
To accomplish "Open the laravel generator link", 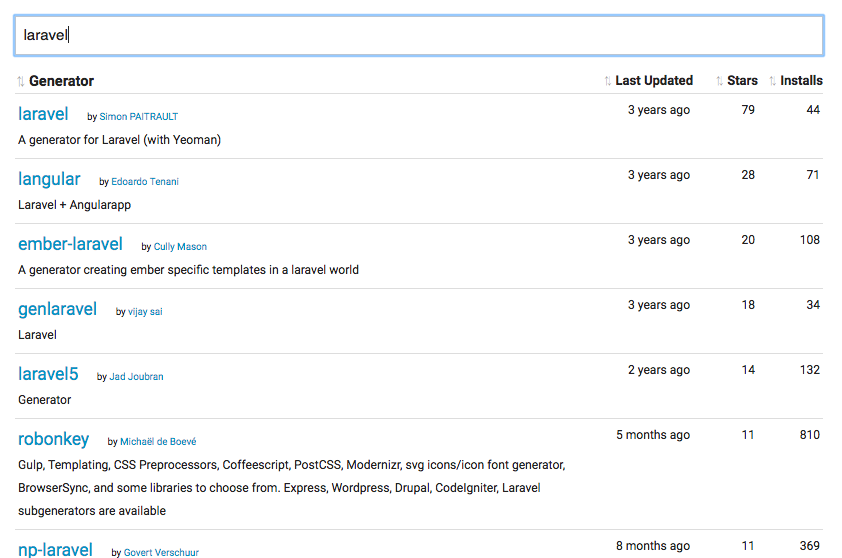I will [43, 114].
